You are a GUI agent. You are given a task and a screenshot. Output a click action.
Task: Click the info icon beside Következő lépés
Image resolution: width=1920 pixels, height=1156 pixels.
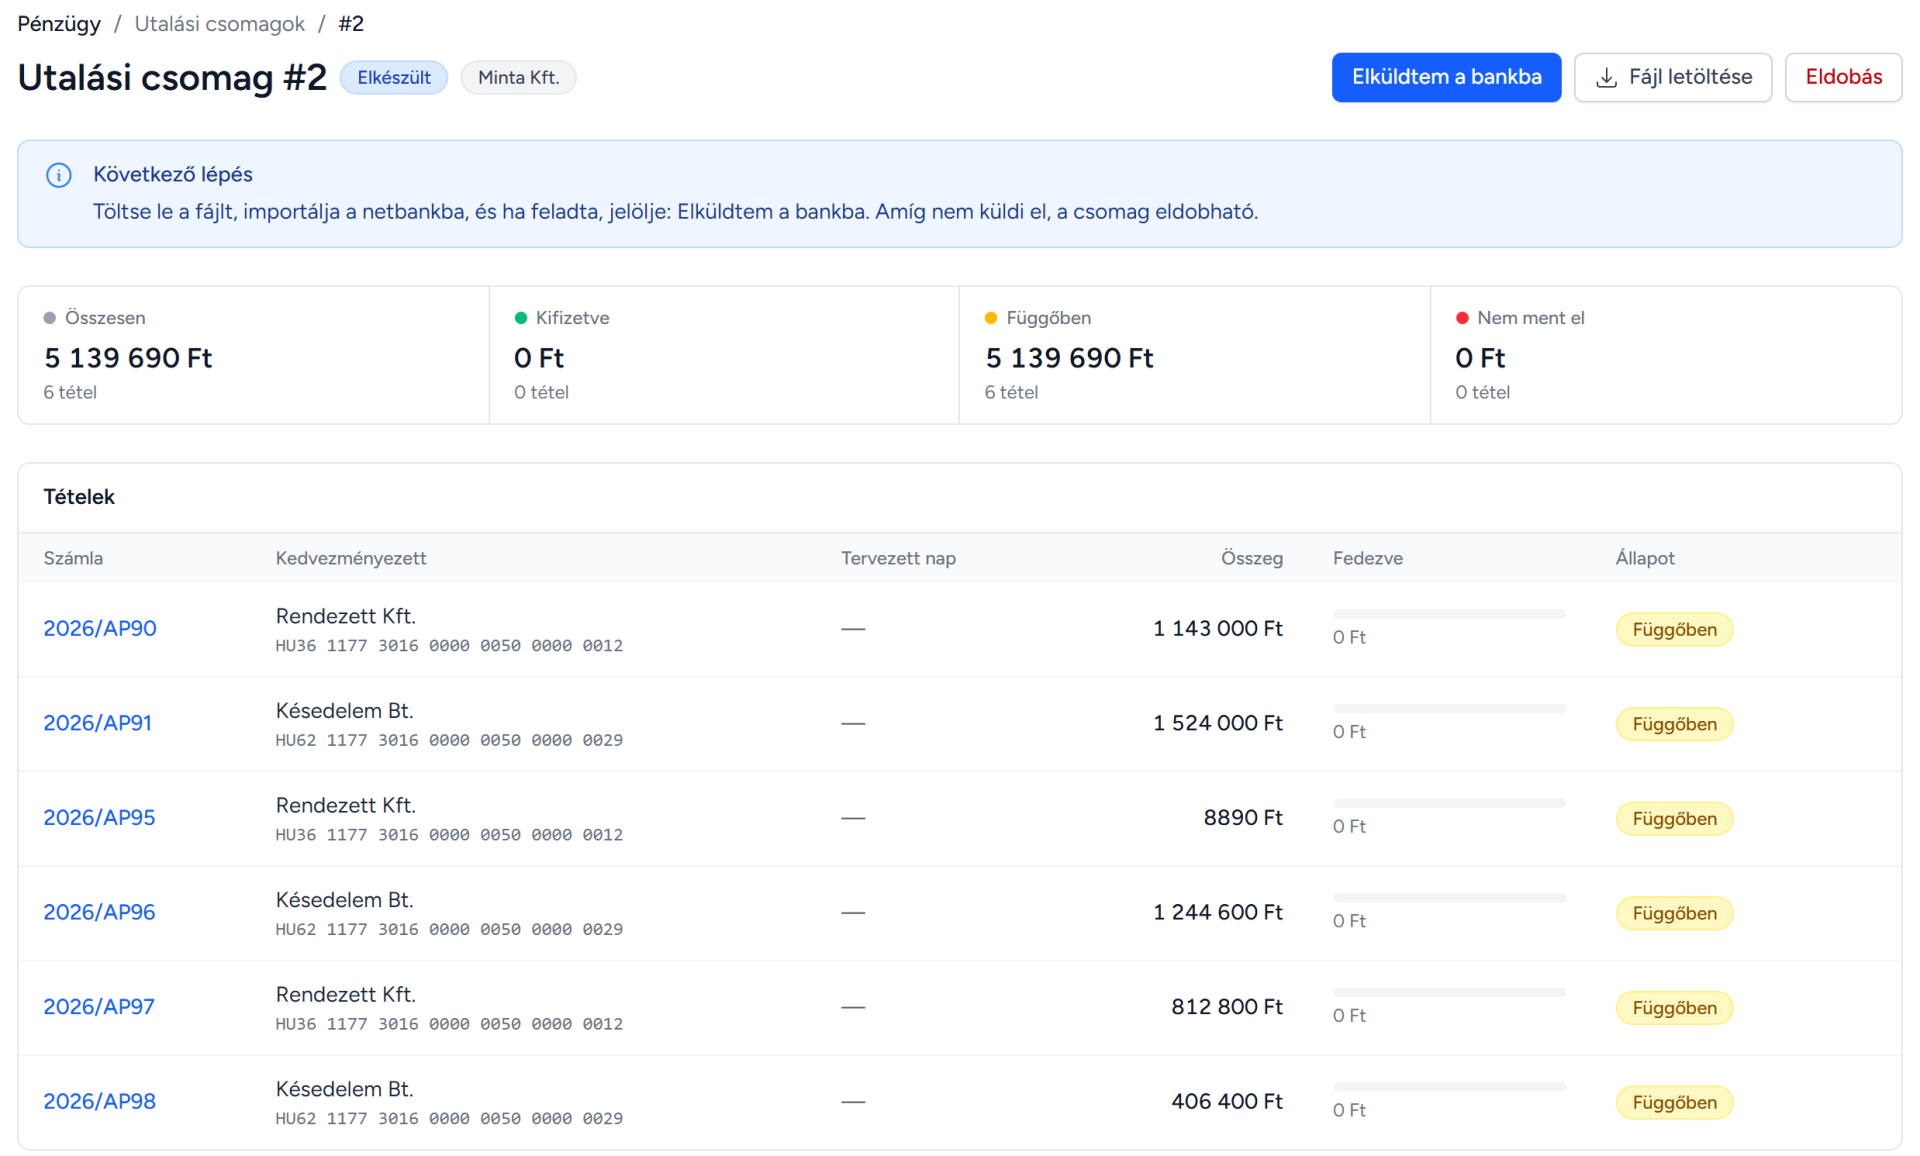pos(59,175)
